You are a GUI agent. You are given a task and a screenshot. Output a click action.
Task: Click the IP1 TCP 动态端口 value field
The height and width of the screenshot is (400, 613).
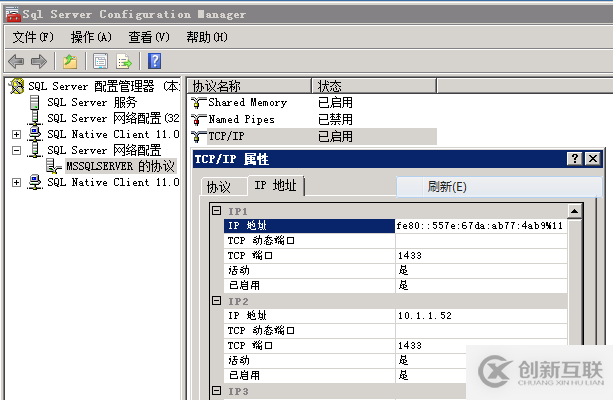click(x=481, y=240)
